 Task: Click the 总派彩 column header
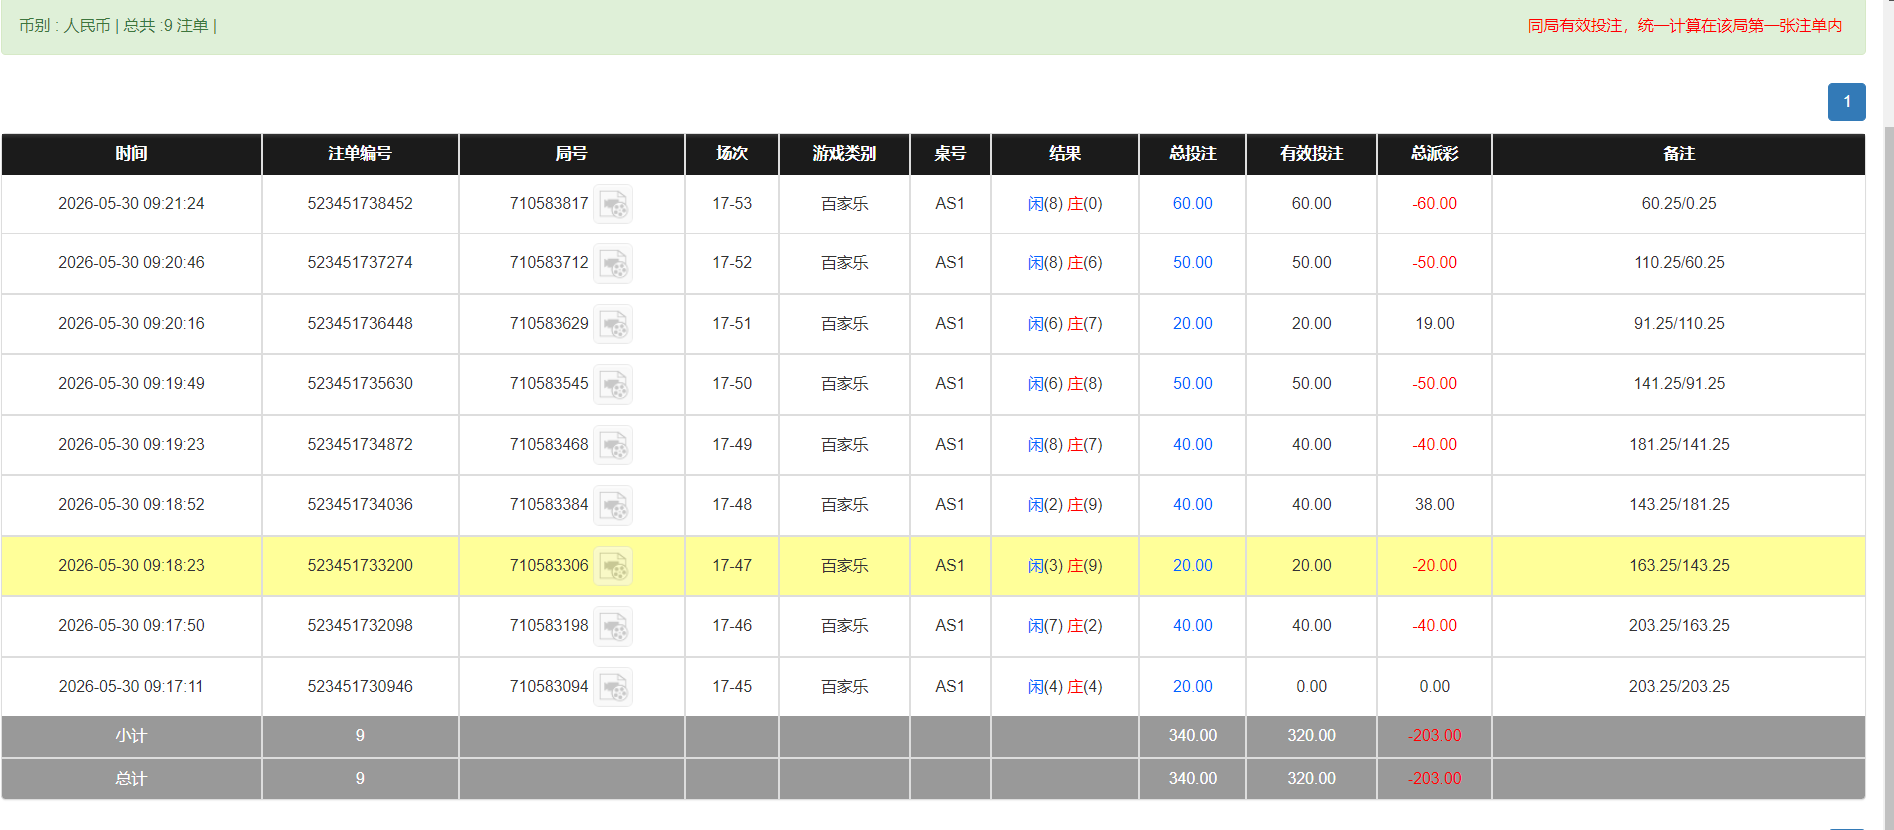pos(1434,154)
